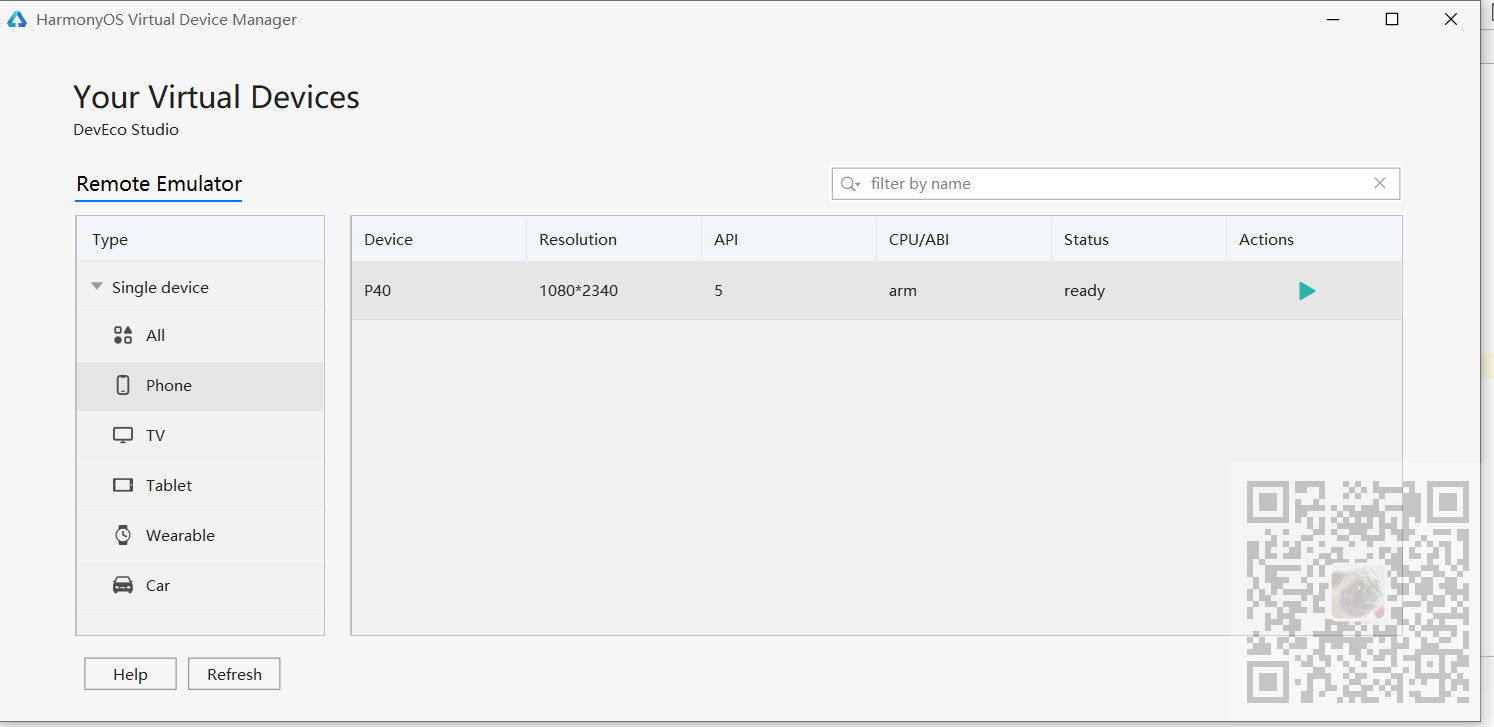The image size is (1494, 727).
Task: Click the Phone icon in the type list
Action: [123, 385]
